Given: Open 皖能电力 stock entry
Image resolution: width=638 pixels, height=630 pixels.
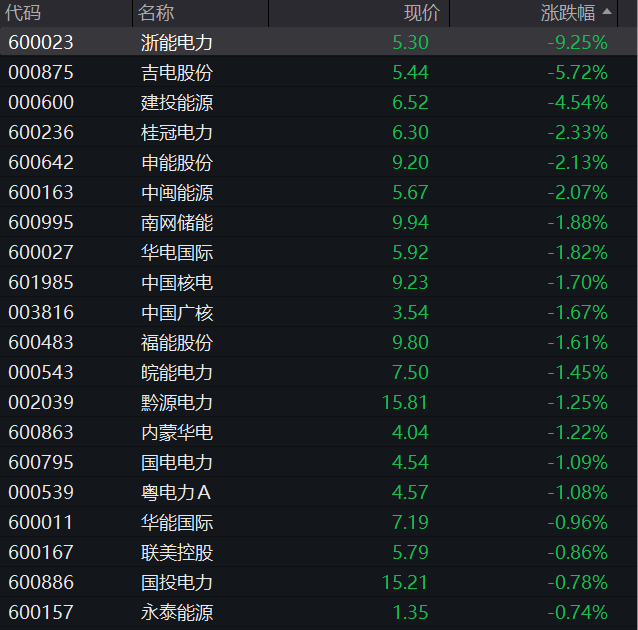Looking at the screenshot, I should click(x=177, y=372).
